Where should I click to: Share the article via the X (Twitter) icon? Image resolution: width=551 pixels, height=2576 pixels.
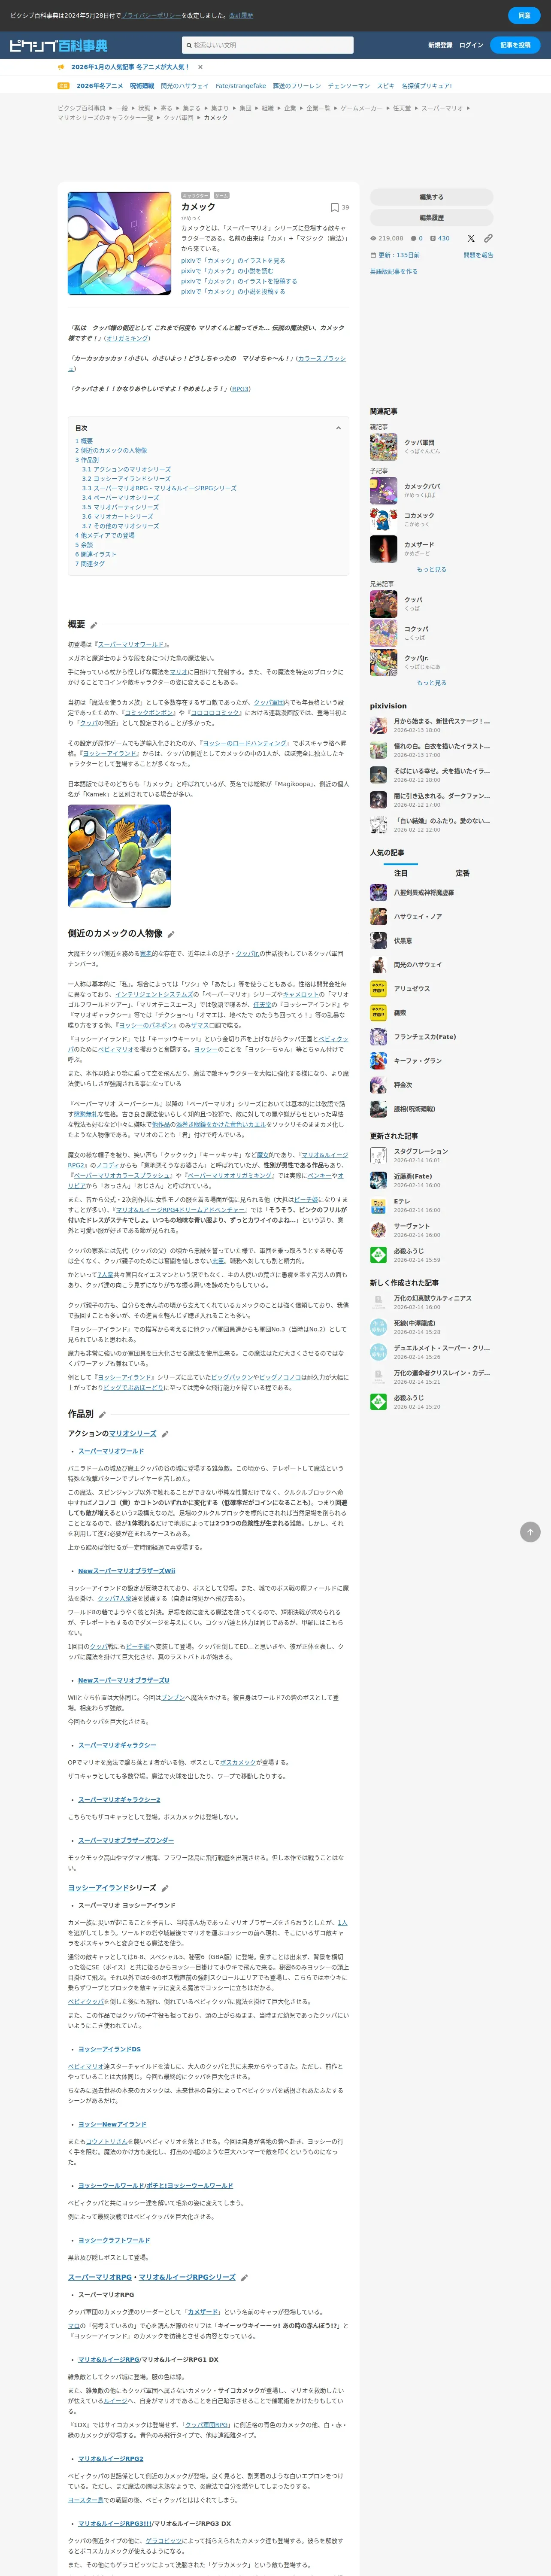[x=471, y=238]
